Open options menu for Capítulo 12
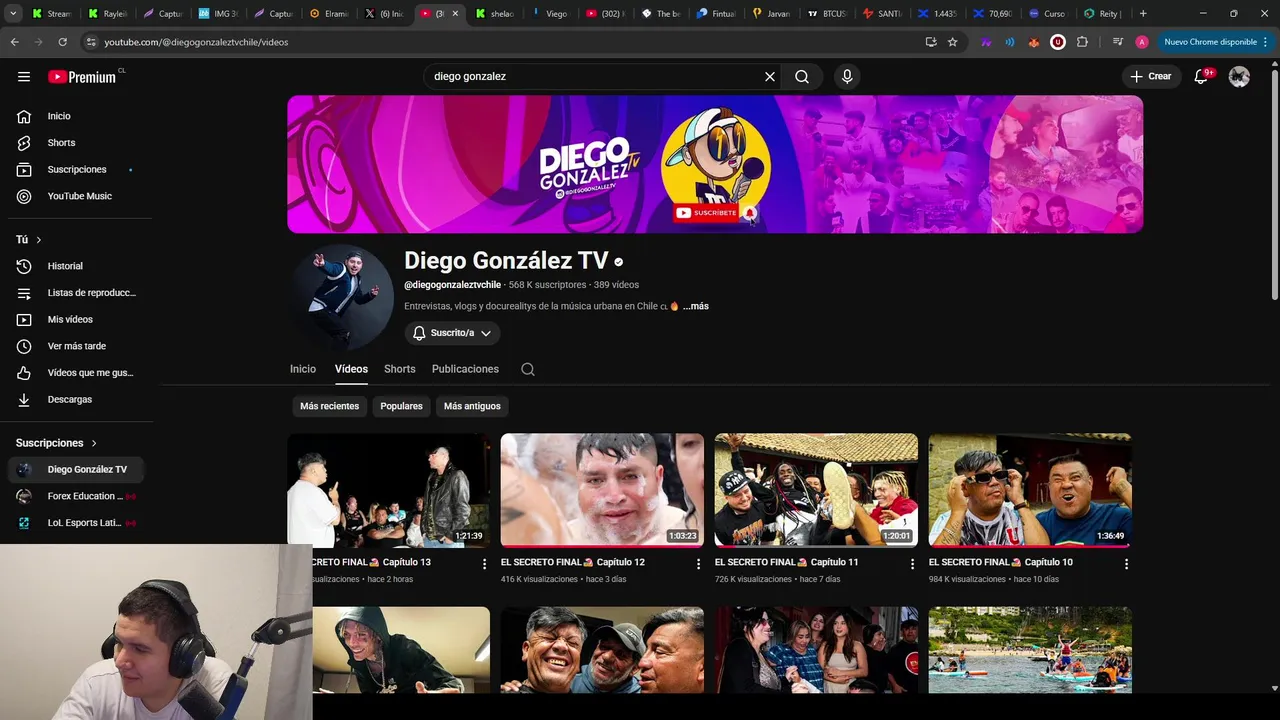Viewport: 1280px width, 720px height. click(x=698, y=564)
